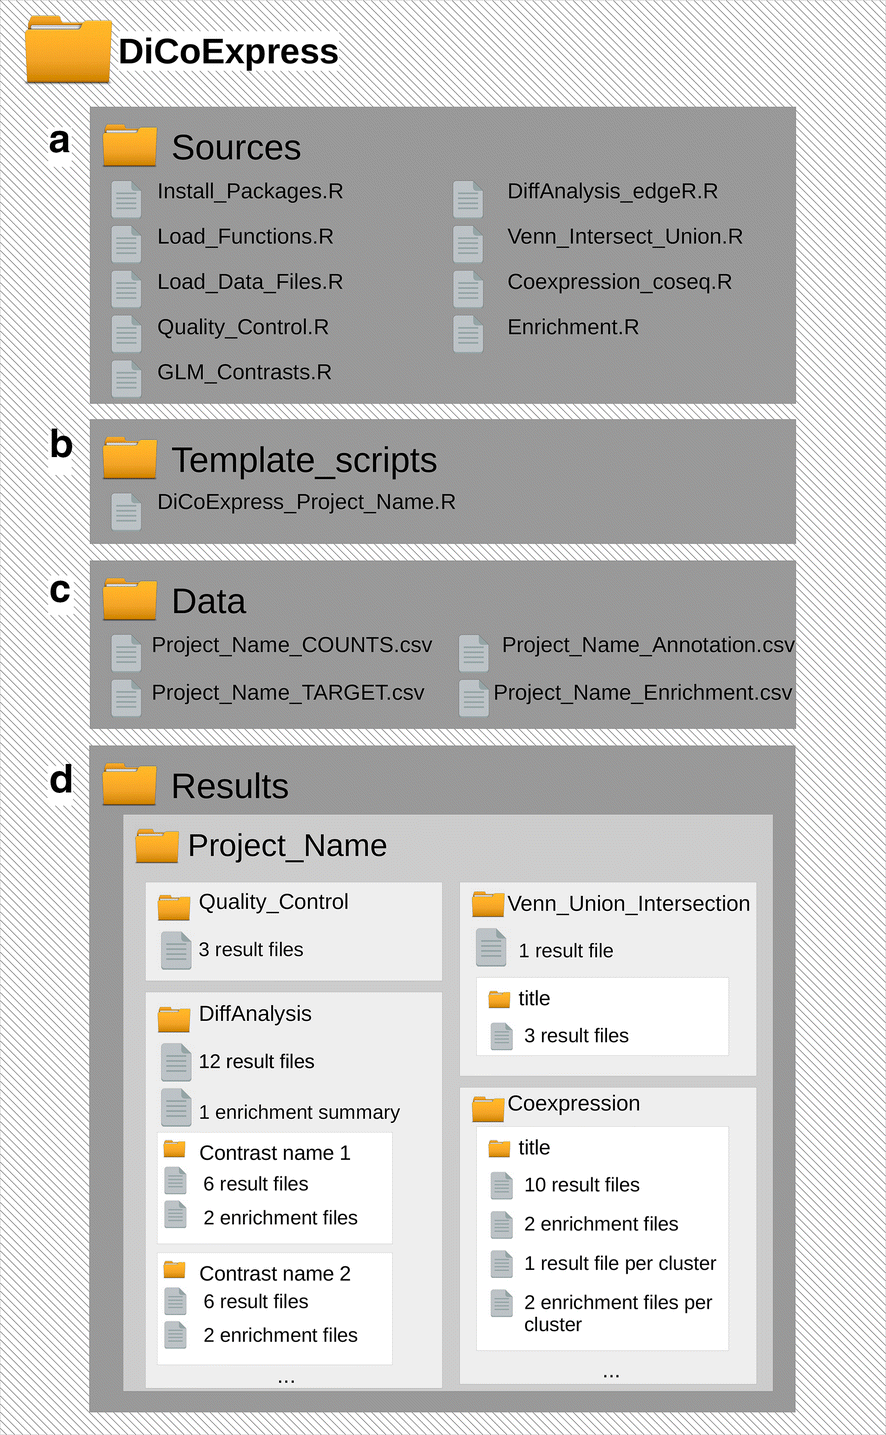Click the Coexpression folder icon

pos(488,1108)
